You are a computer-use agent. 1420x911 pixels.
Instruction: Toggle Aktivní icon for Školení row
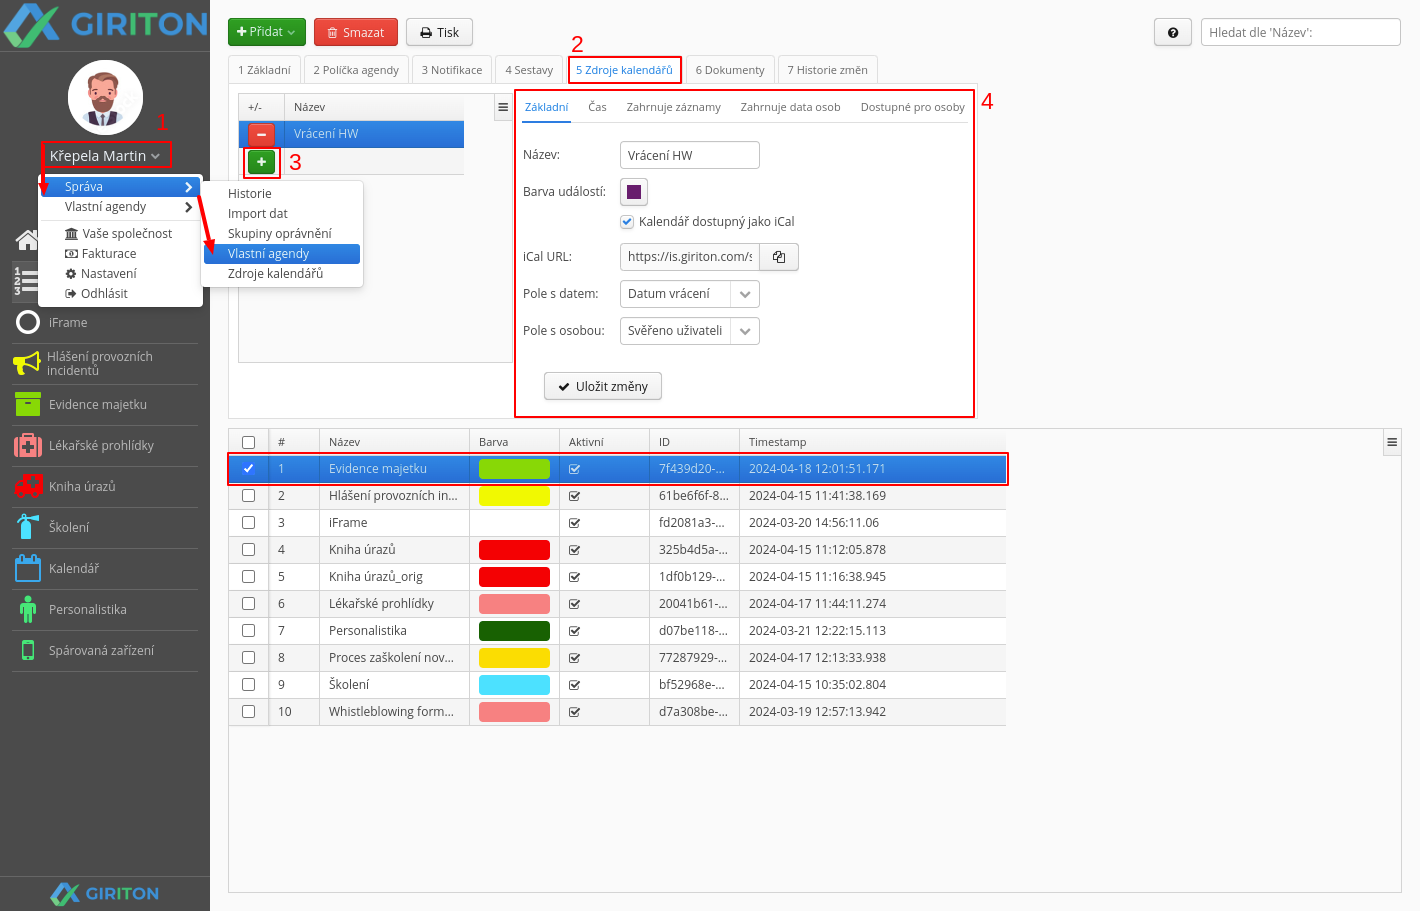point(574,685)
